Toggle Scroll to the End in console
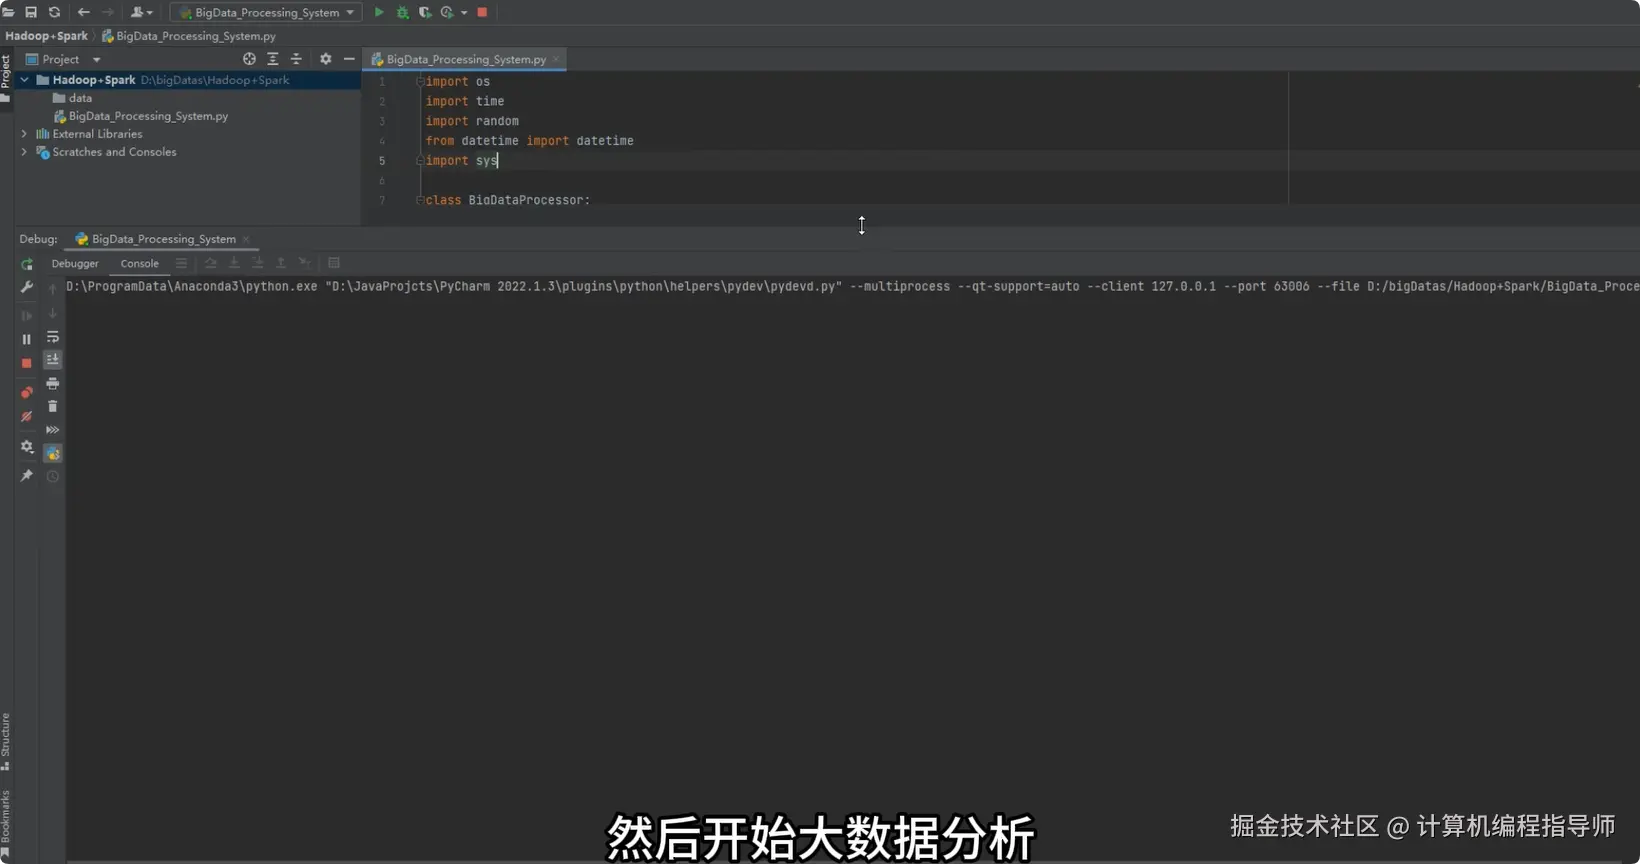Image resolution: width=1640 pixels, height=864 pixels. (53, 360)
